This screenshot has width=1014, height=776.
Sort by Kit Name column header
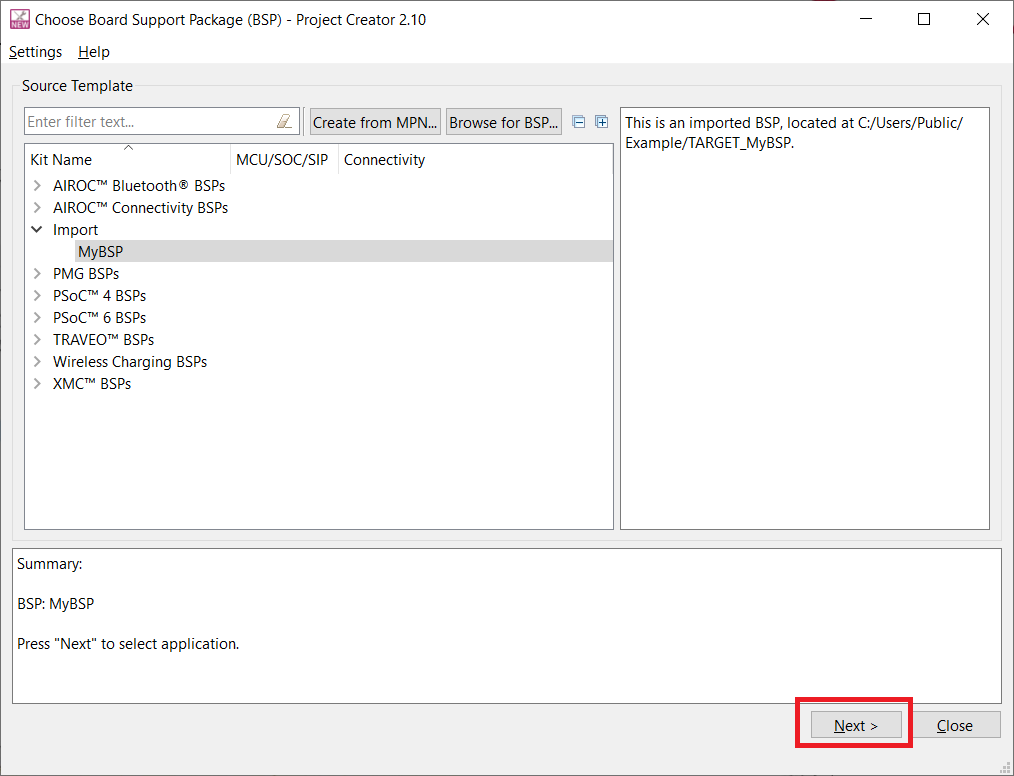tap(128, 160)
